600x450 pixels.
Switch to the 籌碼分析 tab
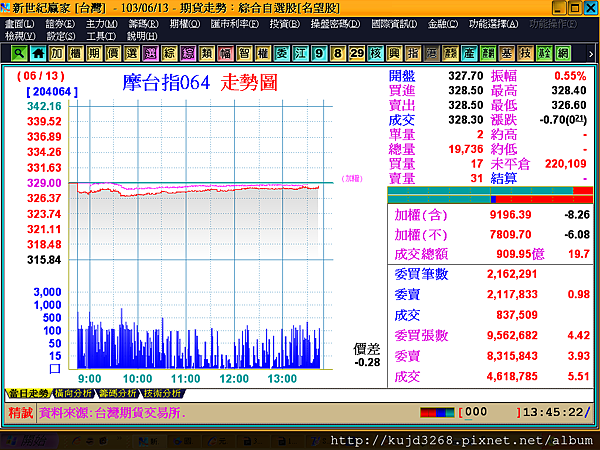(x=117, y=393)
